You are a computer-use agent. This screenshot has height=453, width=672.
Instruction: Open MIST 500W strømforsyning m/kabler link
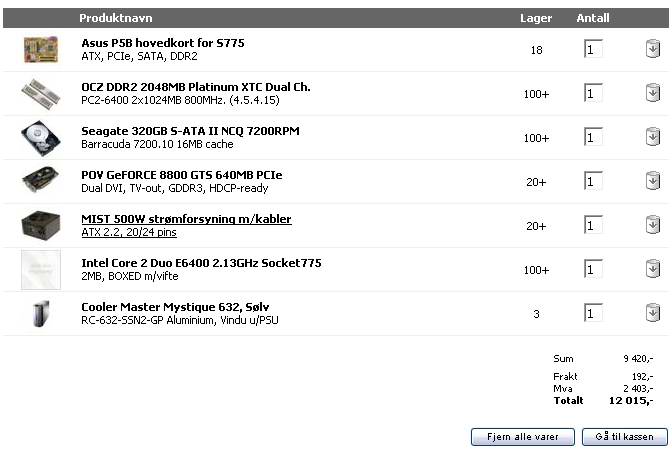(x=186, y=219)
